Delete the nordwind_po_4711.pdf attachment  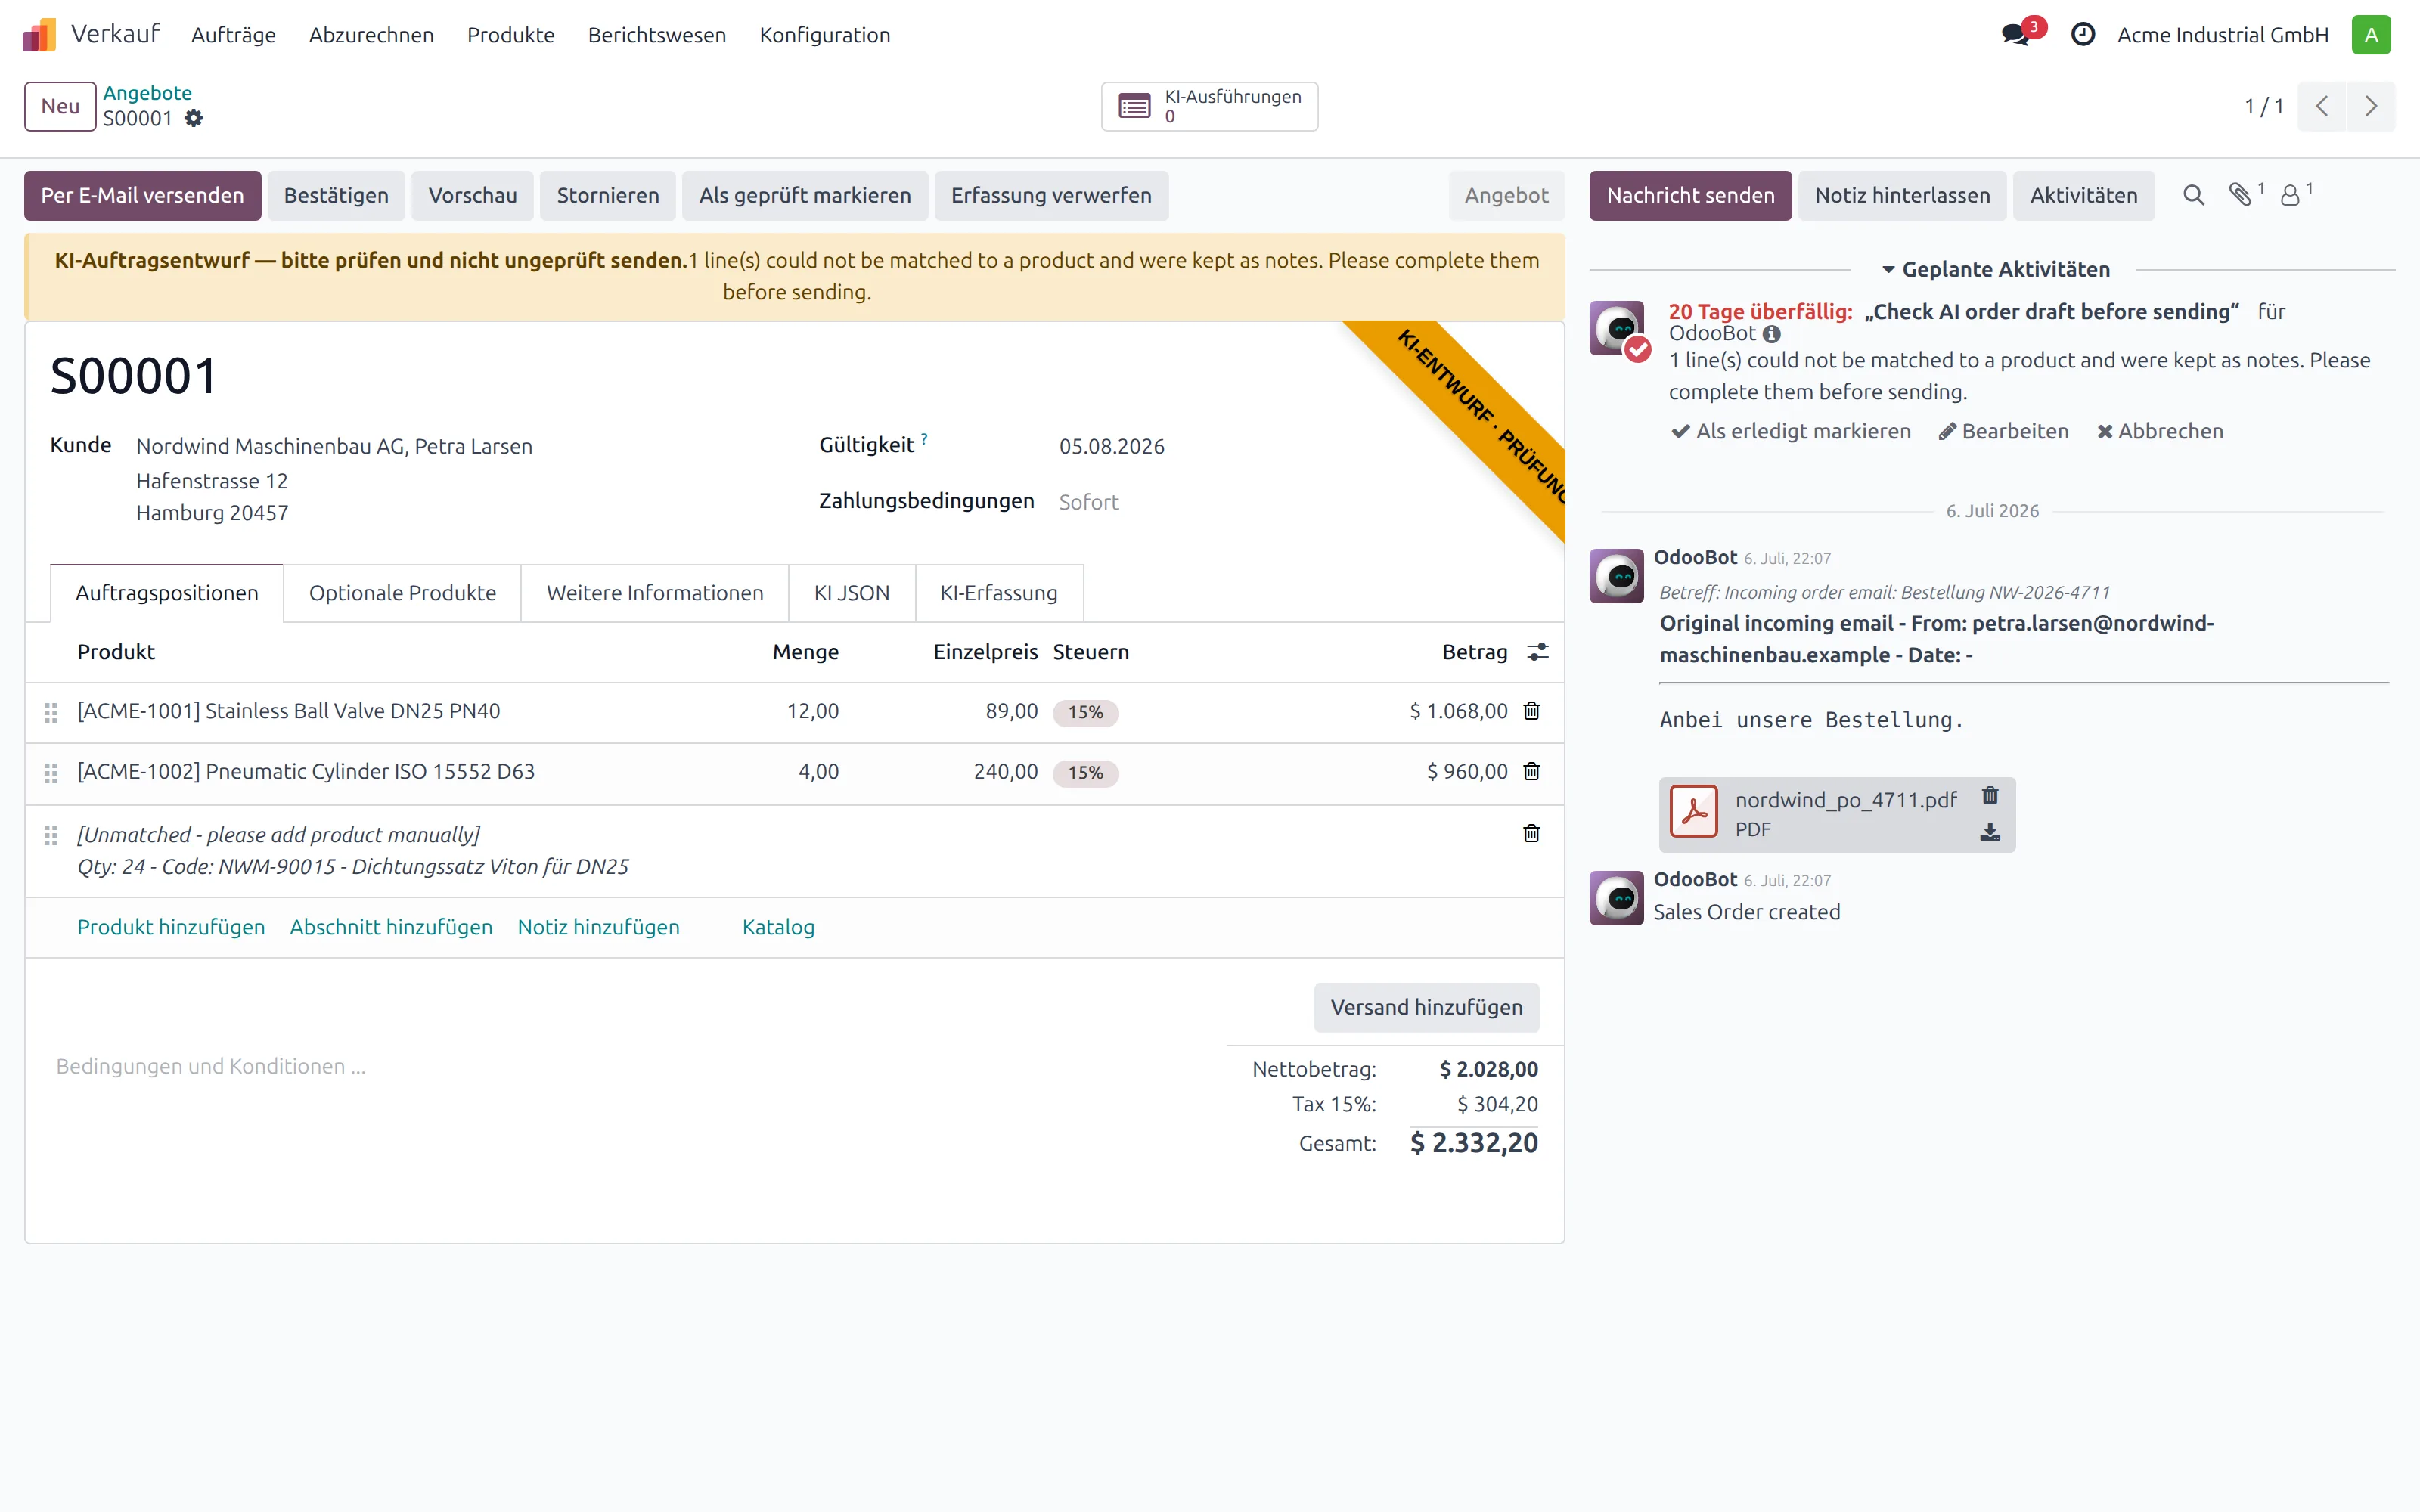coord(1990,796)
